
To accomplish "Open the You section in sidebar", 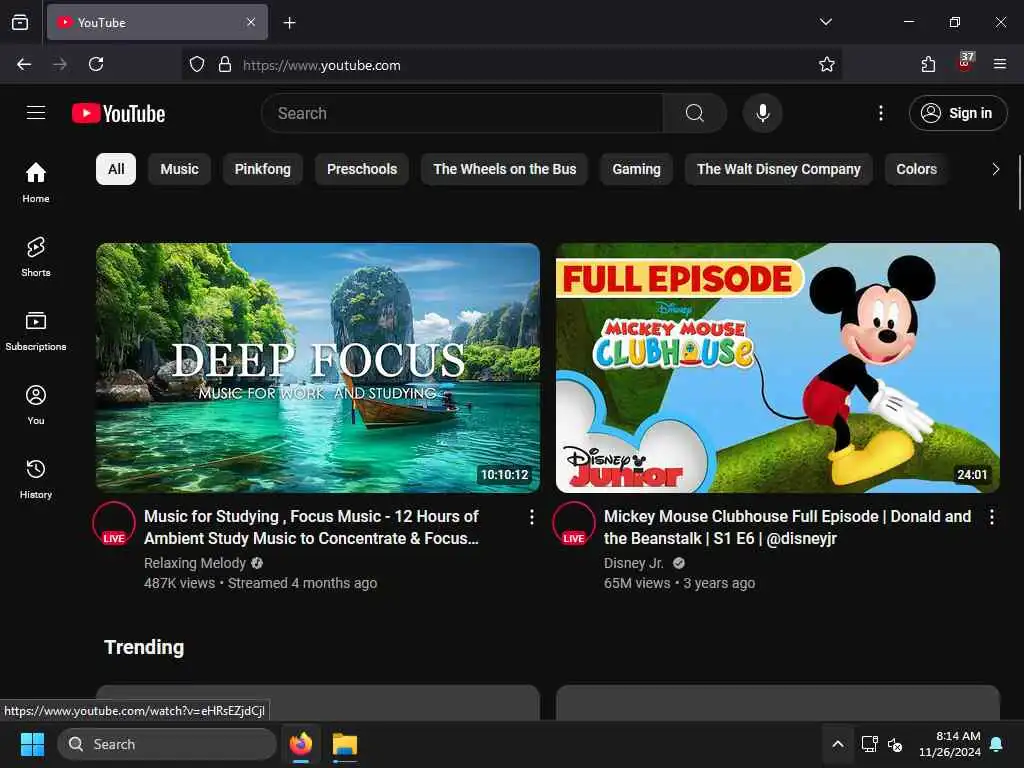I will [x=36, y=405].
